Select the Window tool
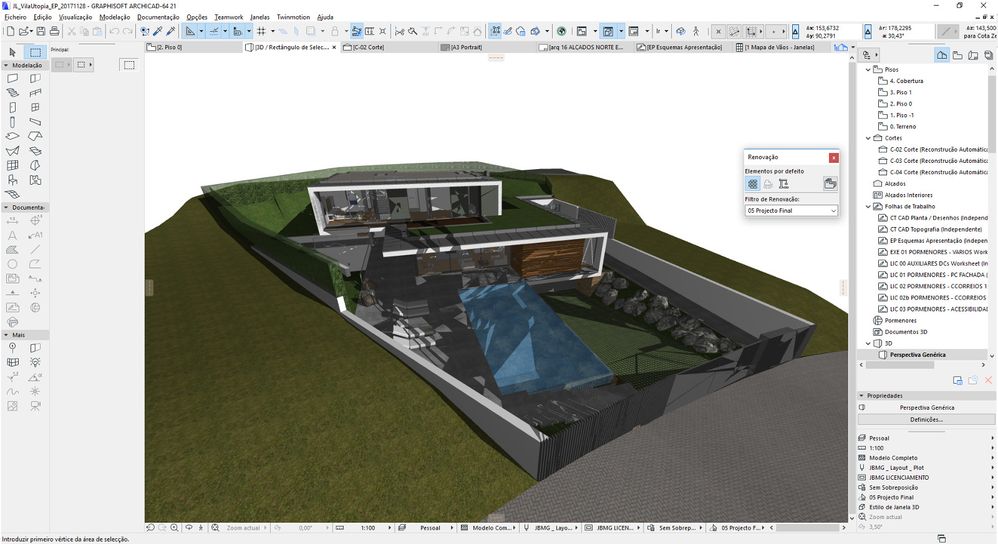Image resolution: width=998 pixels, height=544 pixels. tap(35, 108)
